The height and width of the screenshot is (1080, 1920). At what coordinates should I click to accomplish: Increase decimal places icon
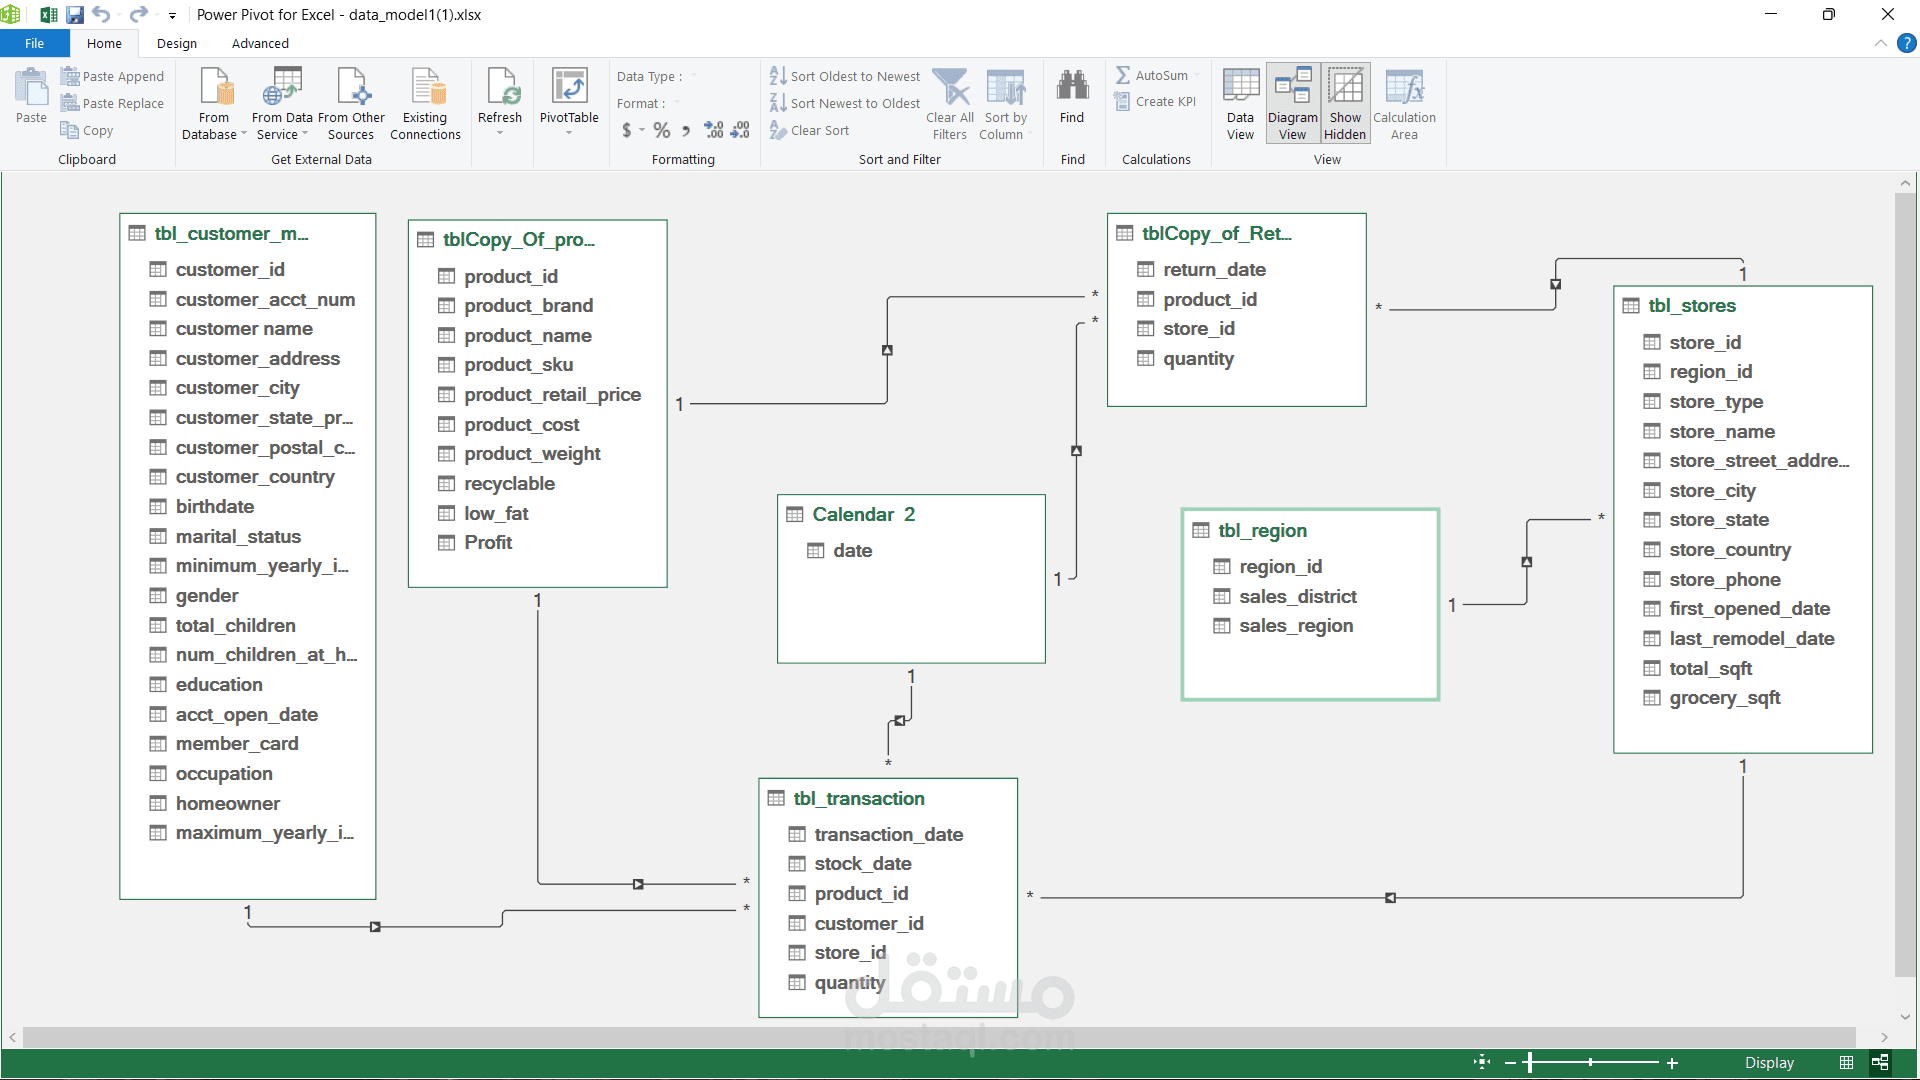(713, 130)
